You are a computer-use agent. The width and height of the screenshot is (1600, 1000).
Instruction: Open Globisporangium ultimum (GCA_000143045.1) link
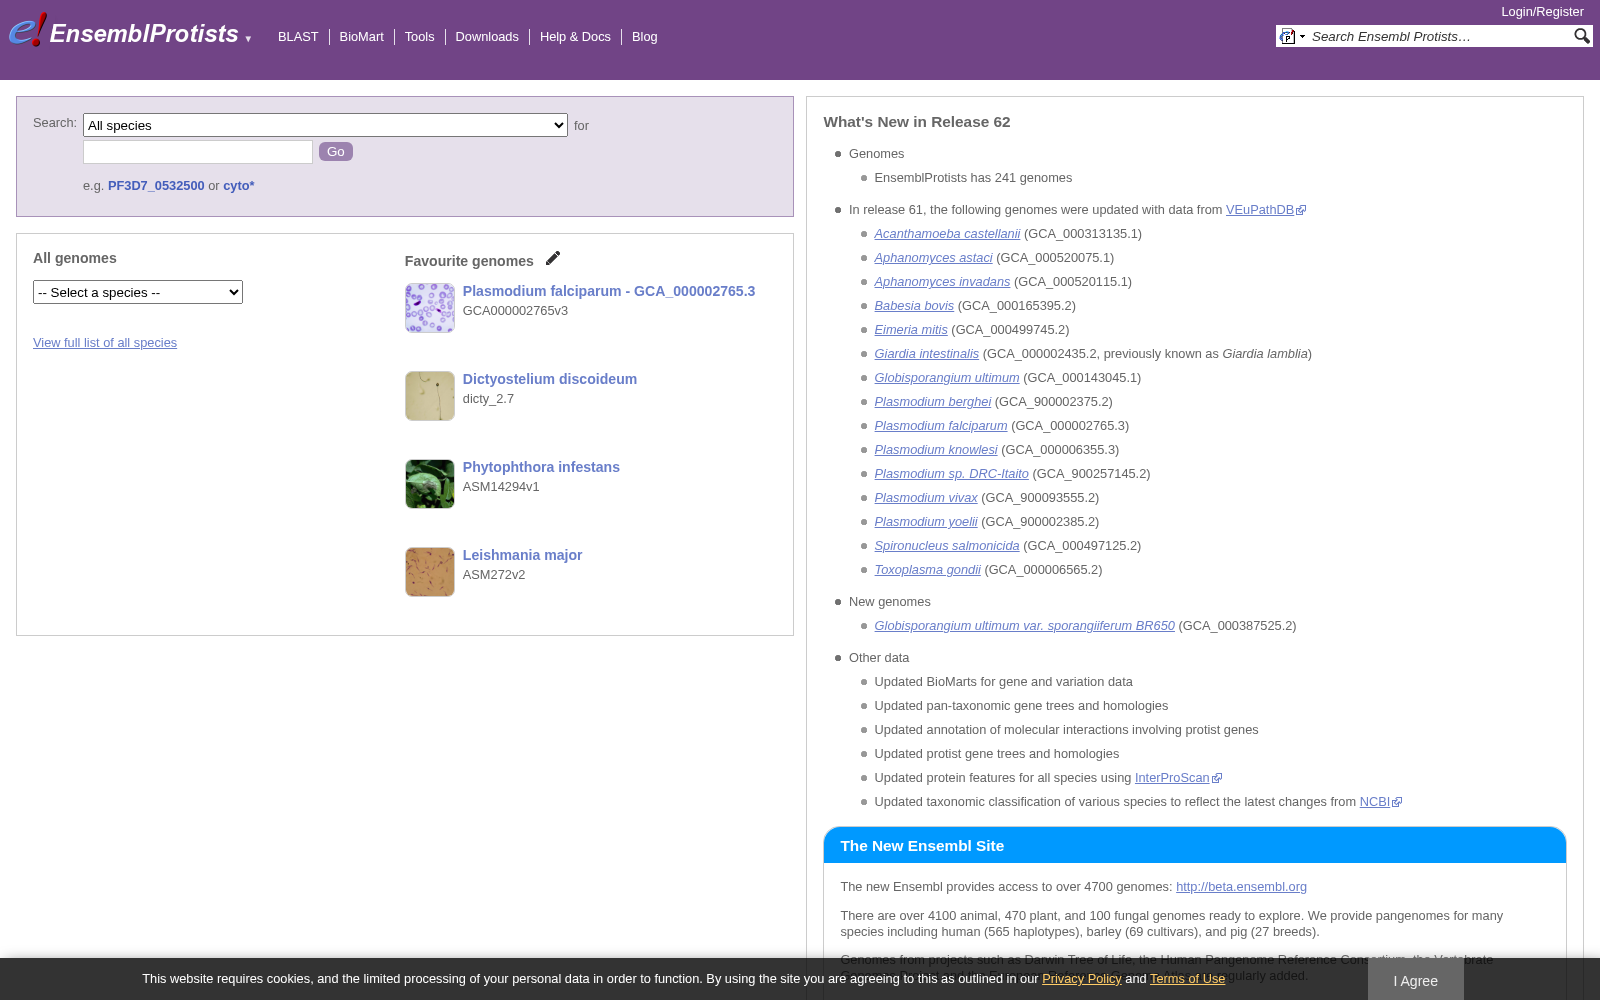coord(947,378)
